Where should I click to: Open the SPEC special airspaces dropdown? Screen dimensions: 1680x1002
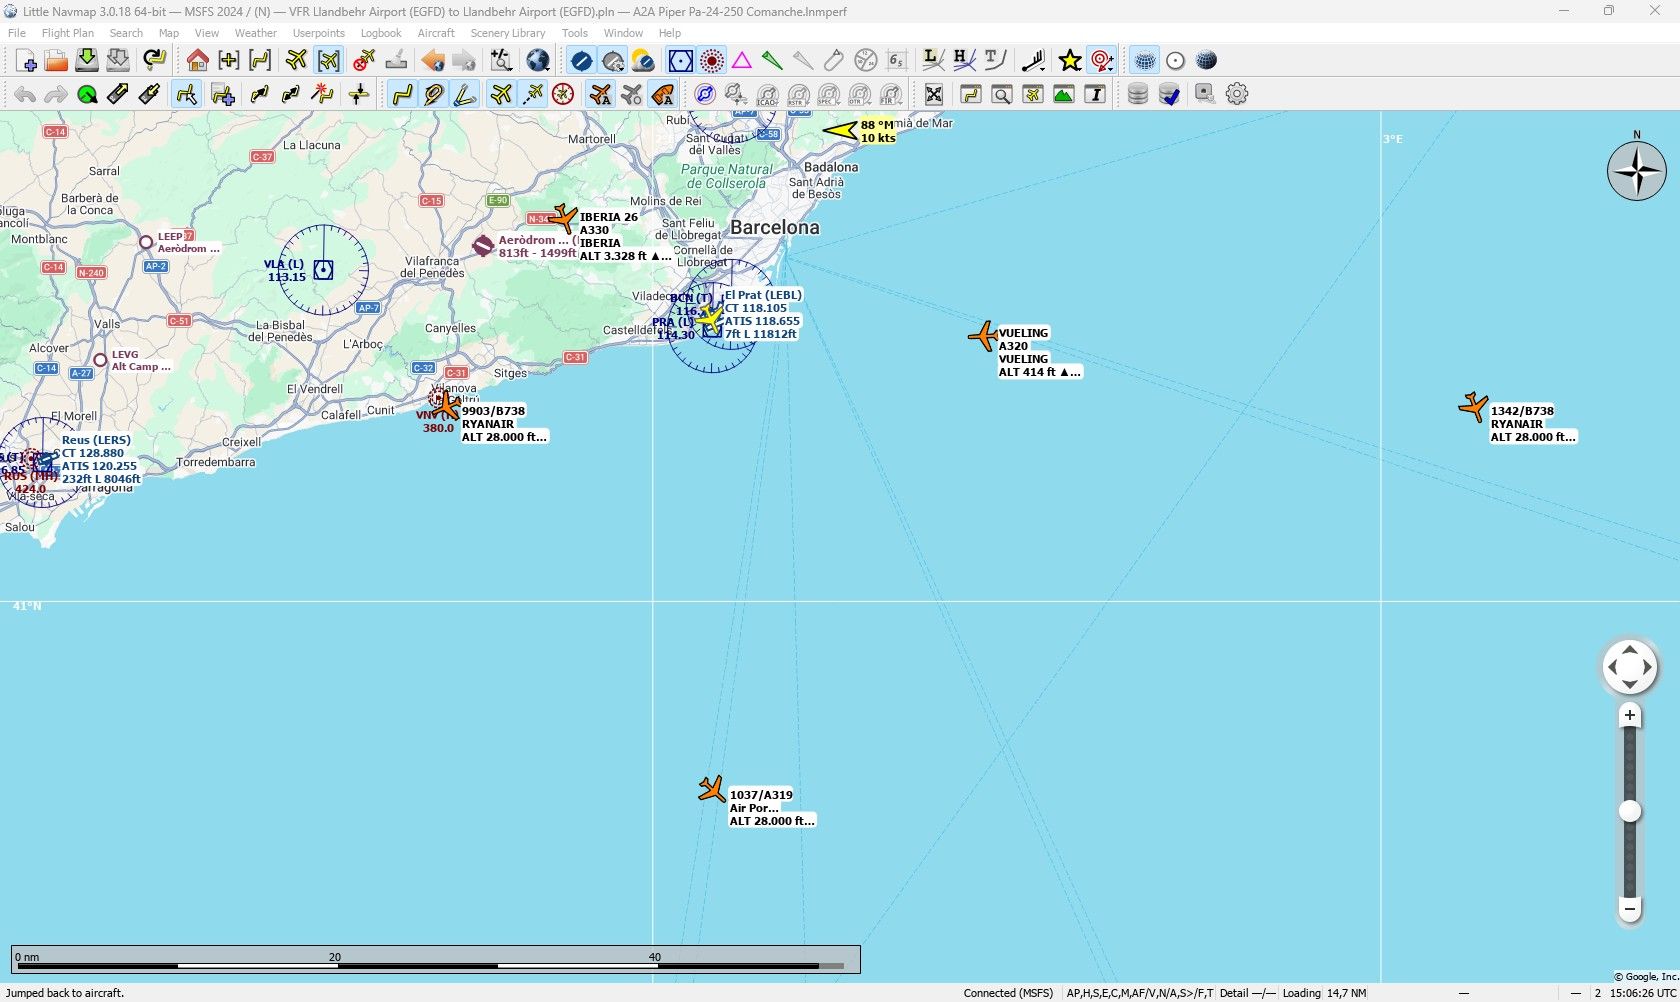[829, 95]
